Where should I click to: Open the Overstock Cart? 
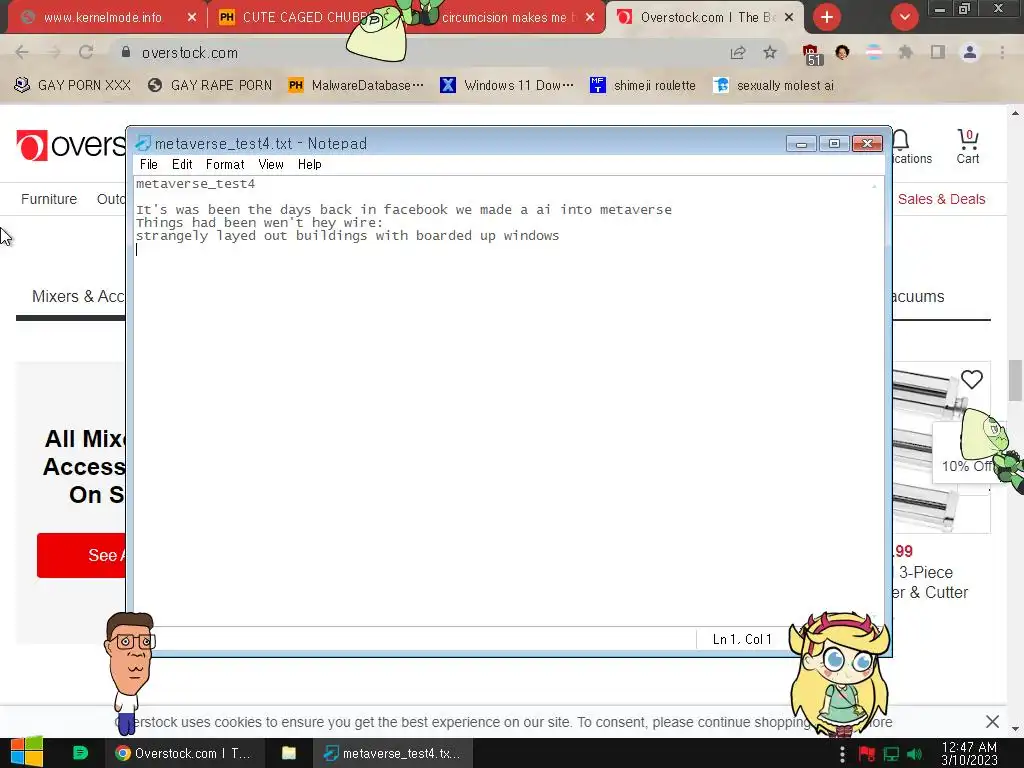coord(968,146)
